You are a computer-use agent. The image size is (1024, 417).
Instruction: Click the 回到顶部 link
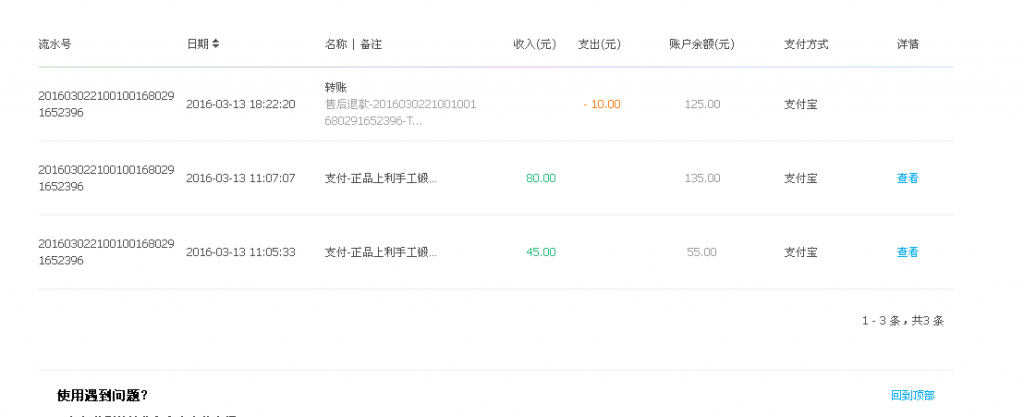pyautogui.click(x=912, y=395)
